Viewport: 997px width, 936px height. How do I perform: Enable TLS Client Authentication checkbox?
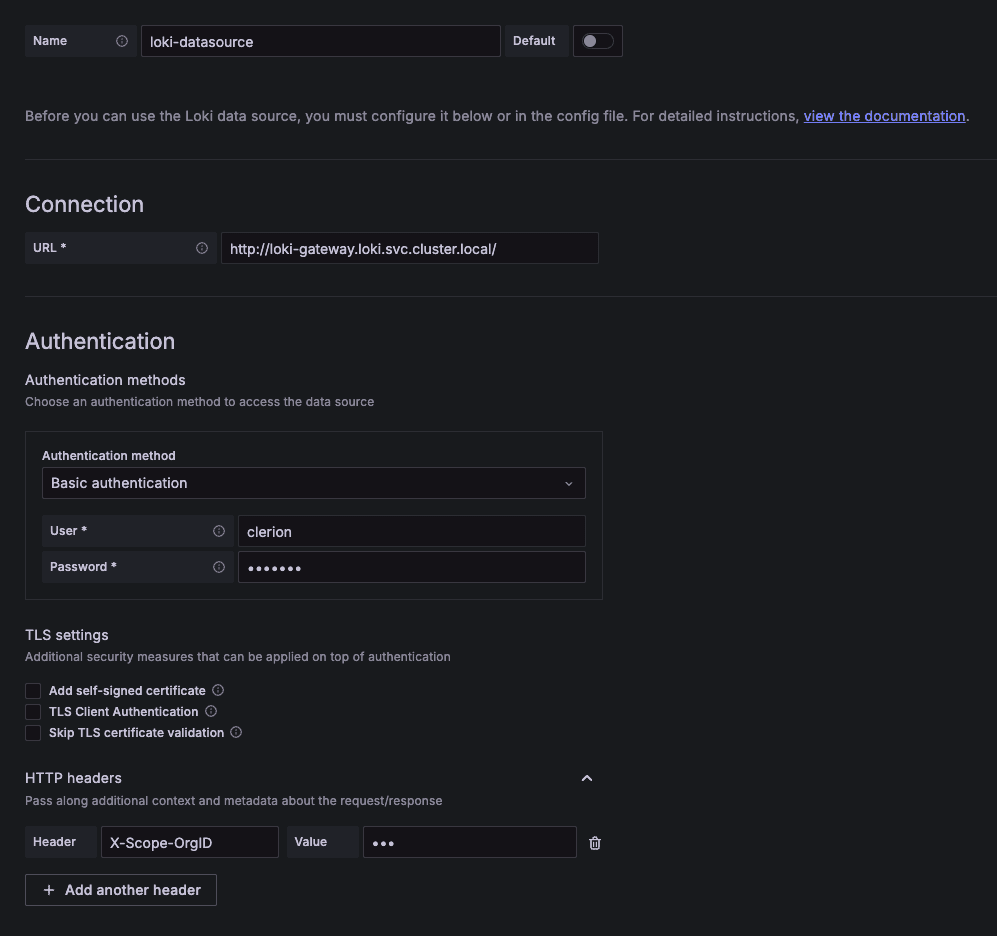[33, 712]
